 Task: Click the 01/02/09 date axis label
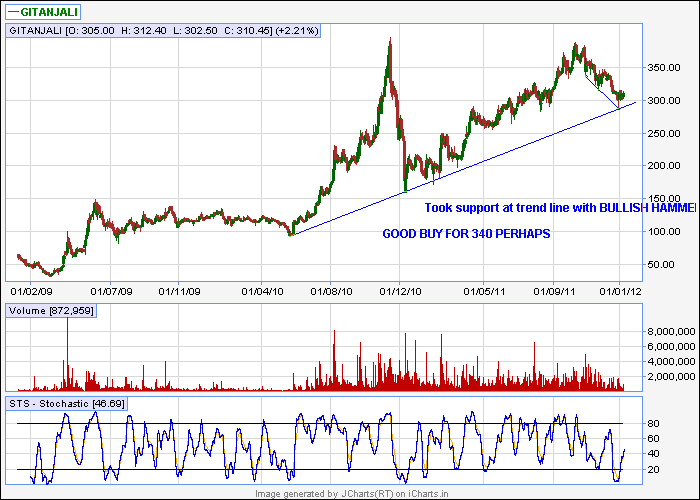(31, 292)
